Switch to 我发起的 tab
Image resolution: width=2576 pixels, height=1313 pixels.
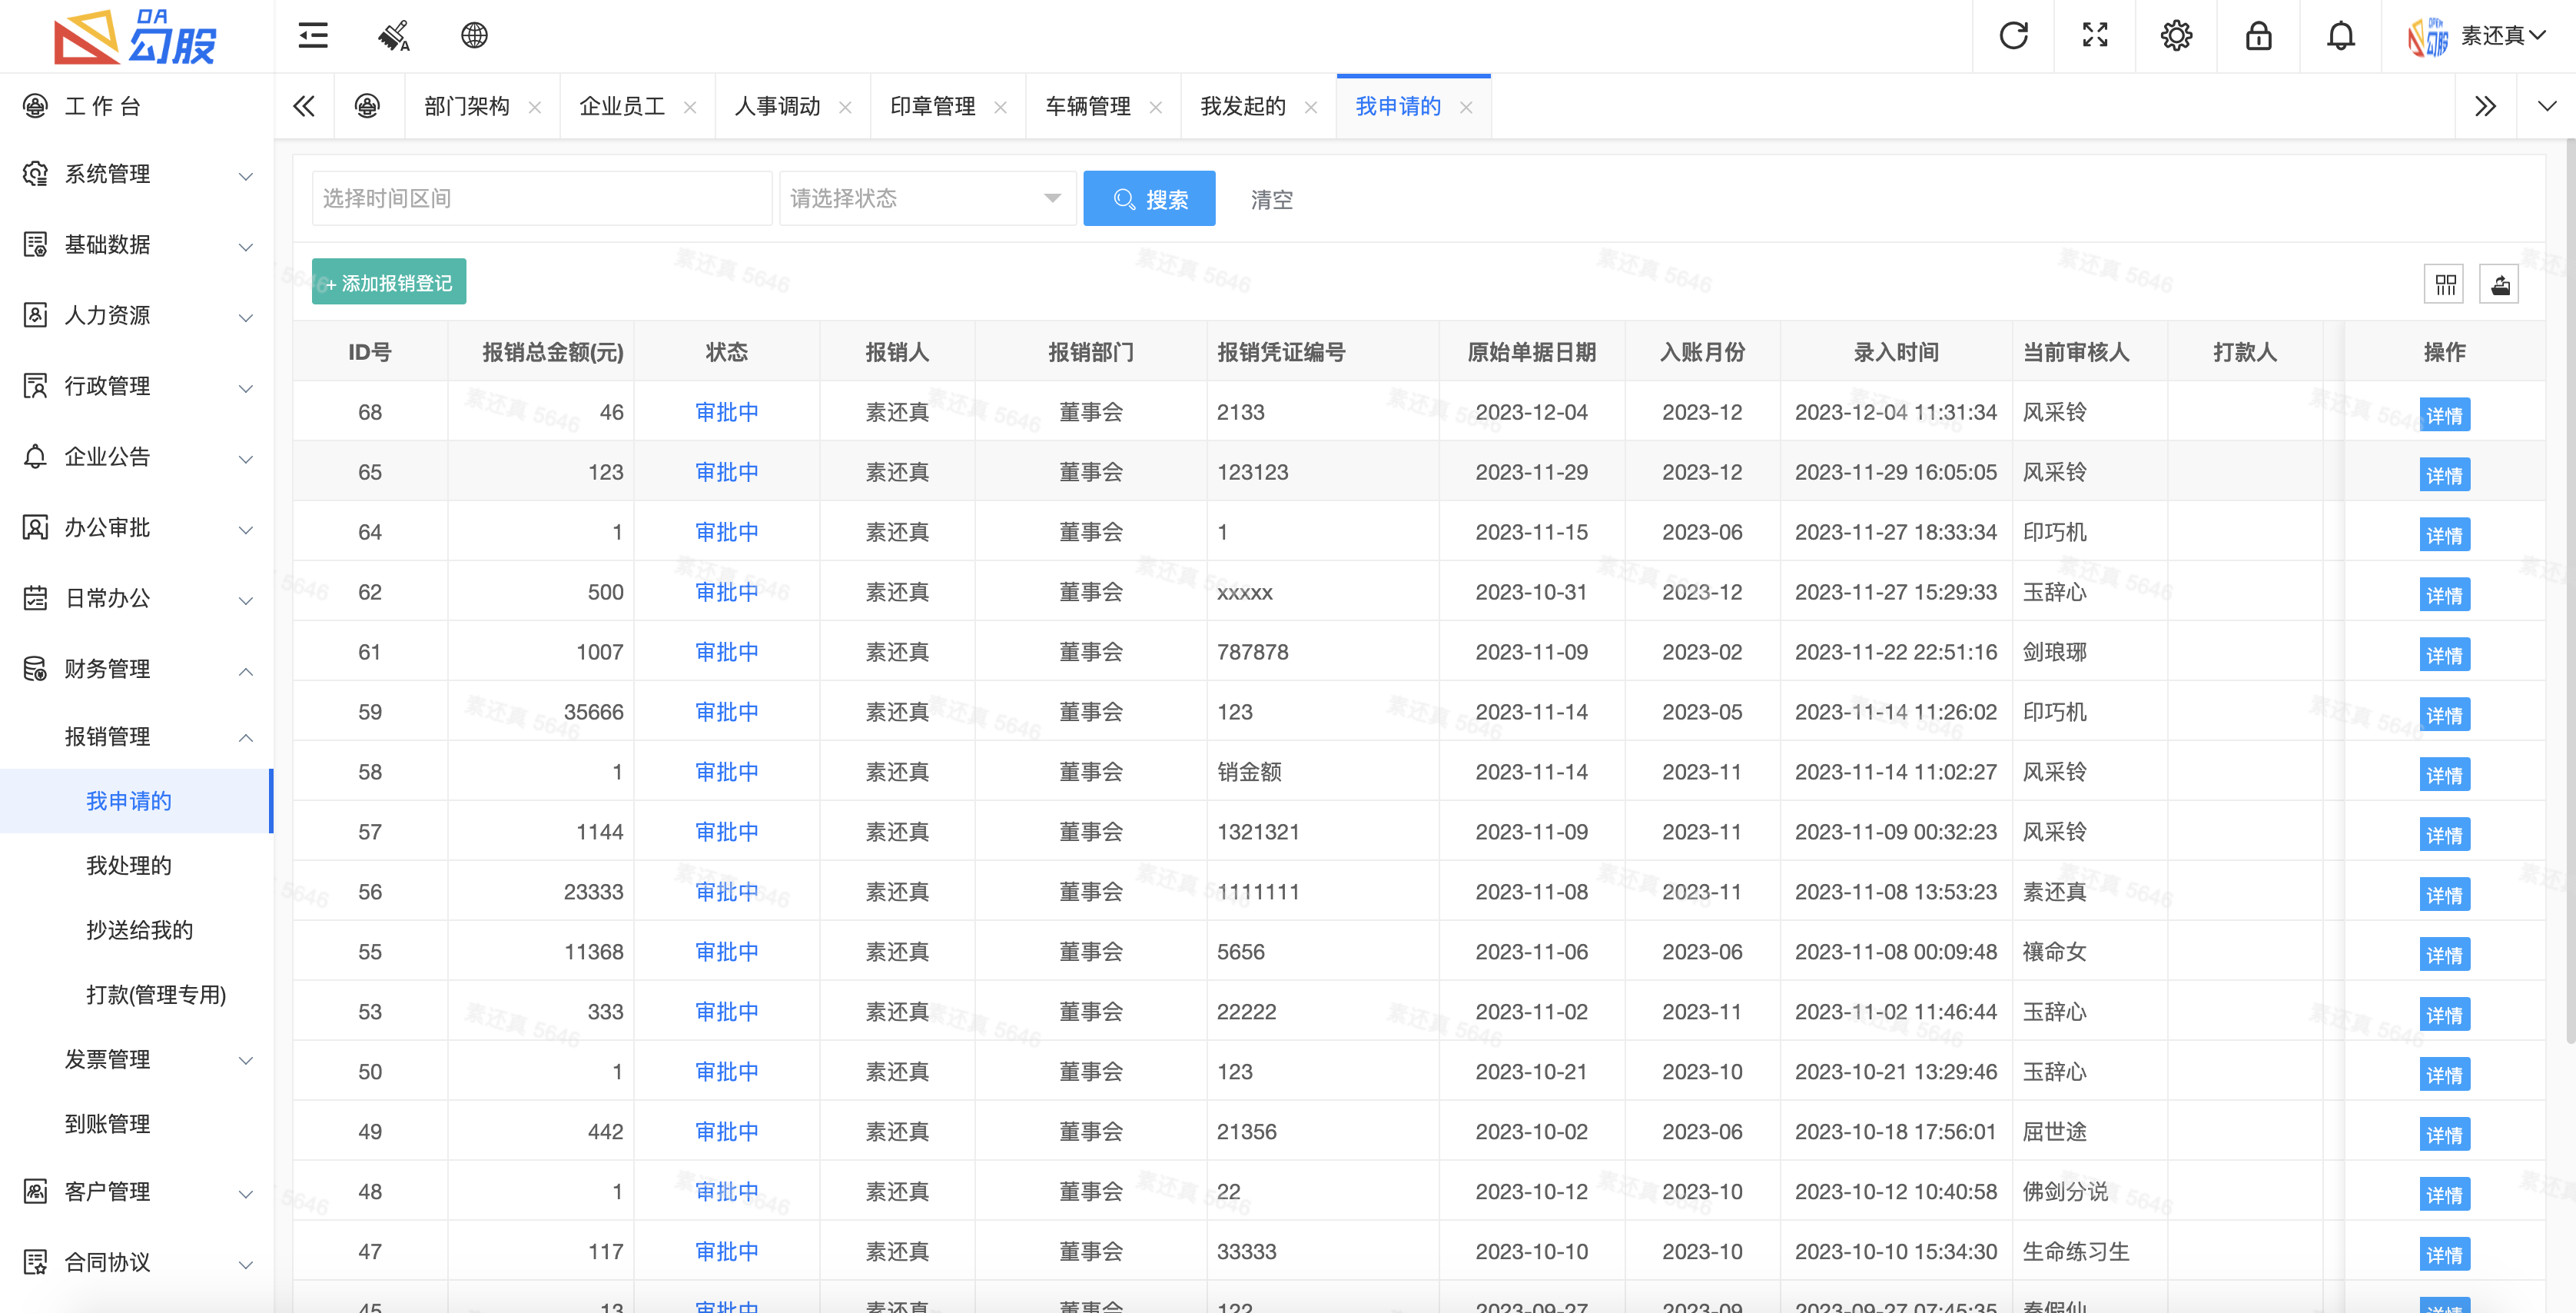pyautogui.click(x=1242, y=106)
